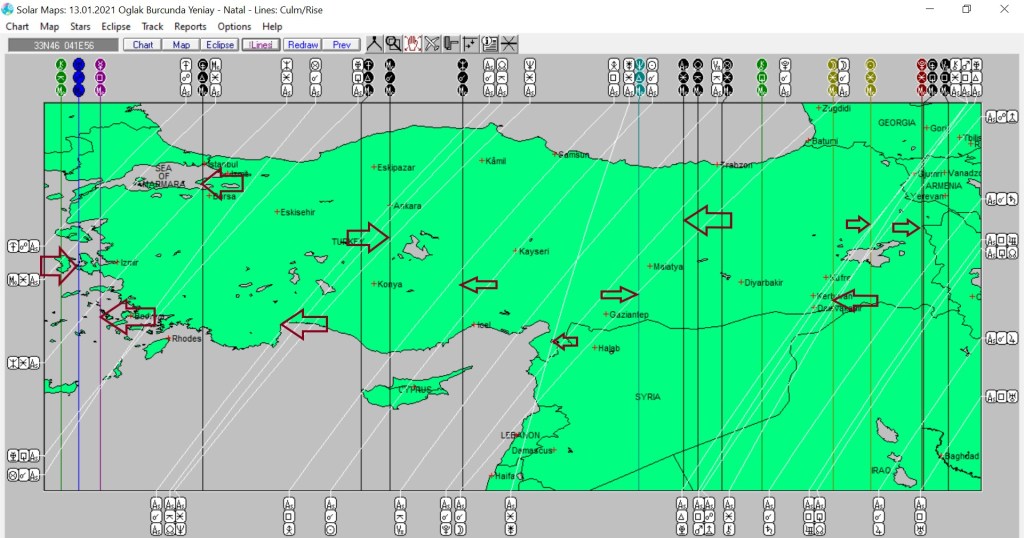Activate the magnifying glass zoom tool
The height and width of the screenshot is (538, 1024).
[393, 44]
